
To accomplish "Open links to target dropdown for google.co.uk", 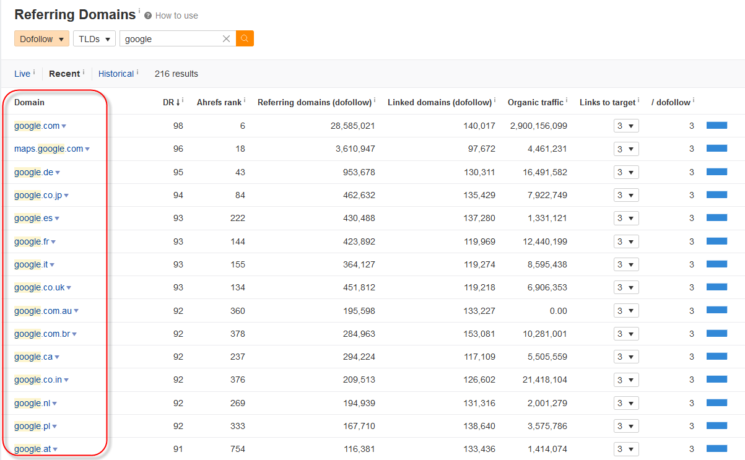I will click(626, 288).
